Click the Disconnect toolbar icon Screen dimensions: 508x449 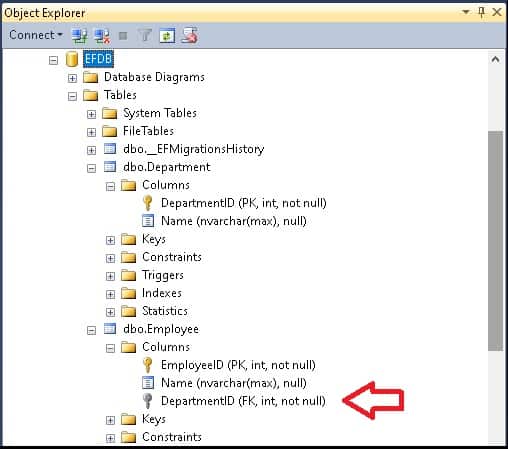coord(102,35)
